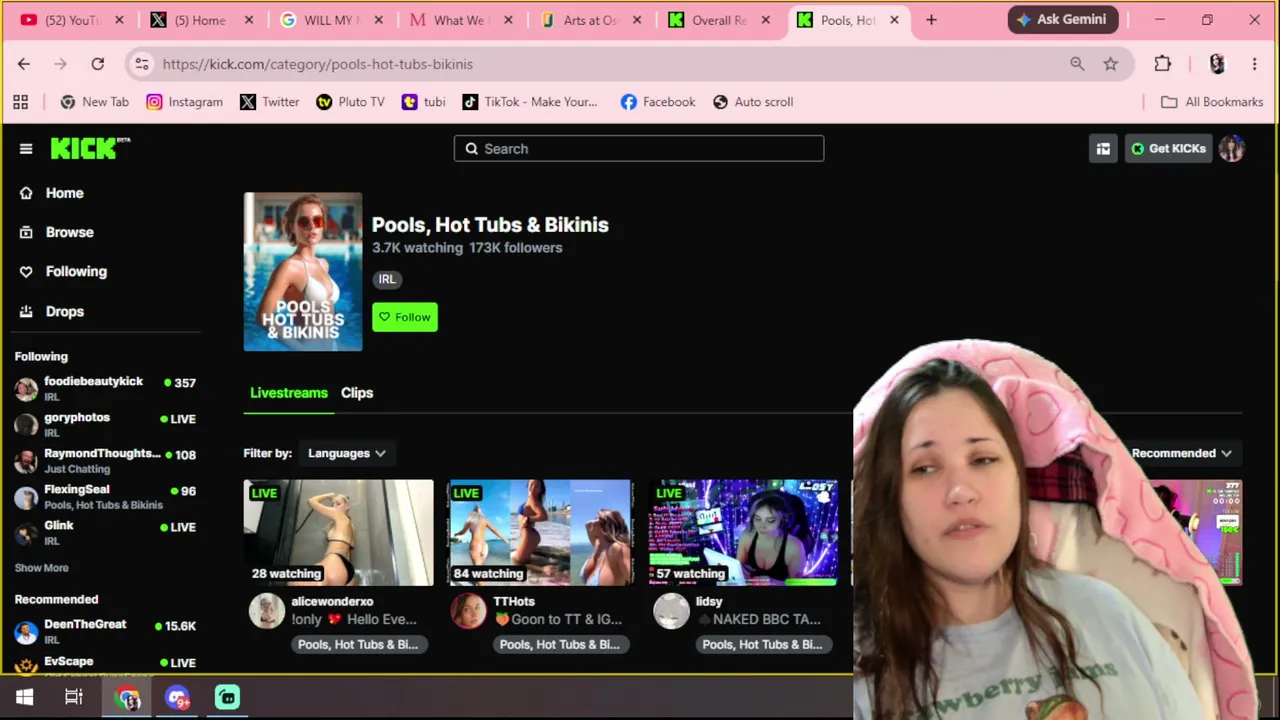Open Browse in the sidebar
This screenshot has height=720, width=1280.
coord(69,232)
